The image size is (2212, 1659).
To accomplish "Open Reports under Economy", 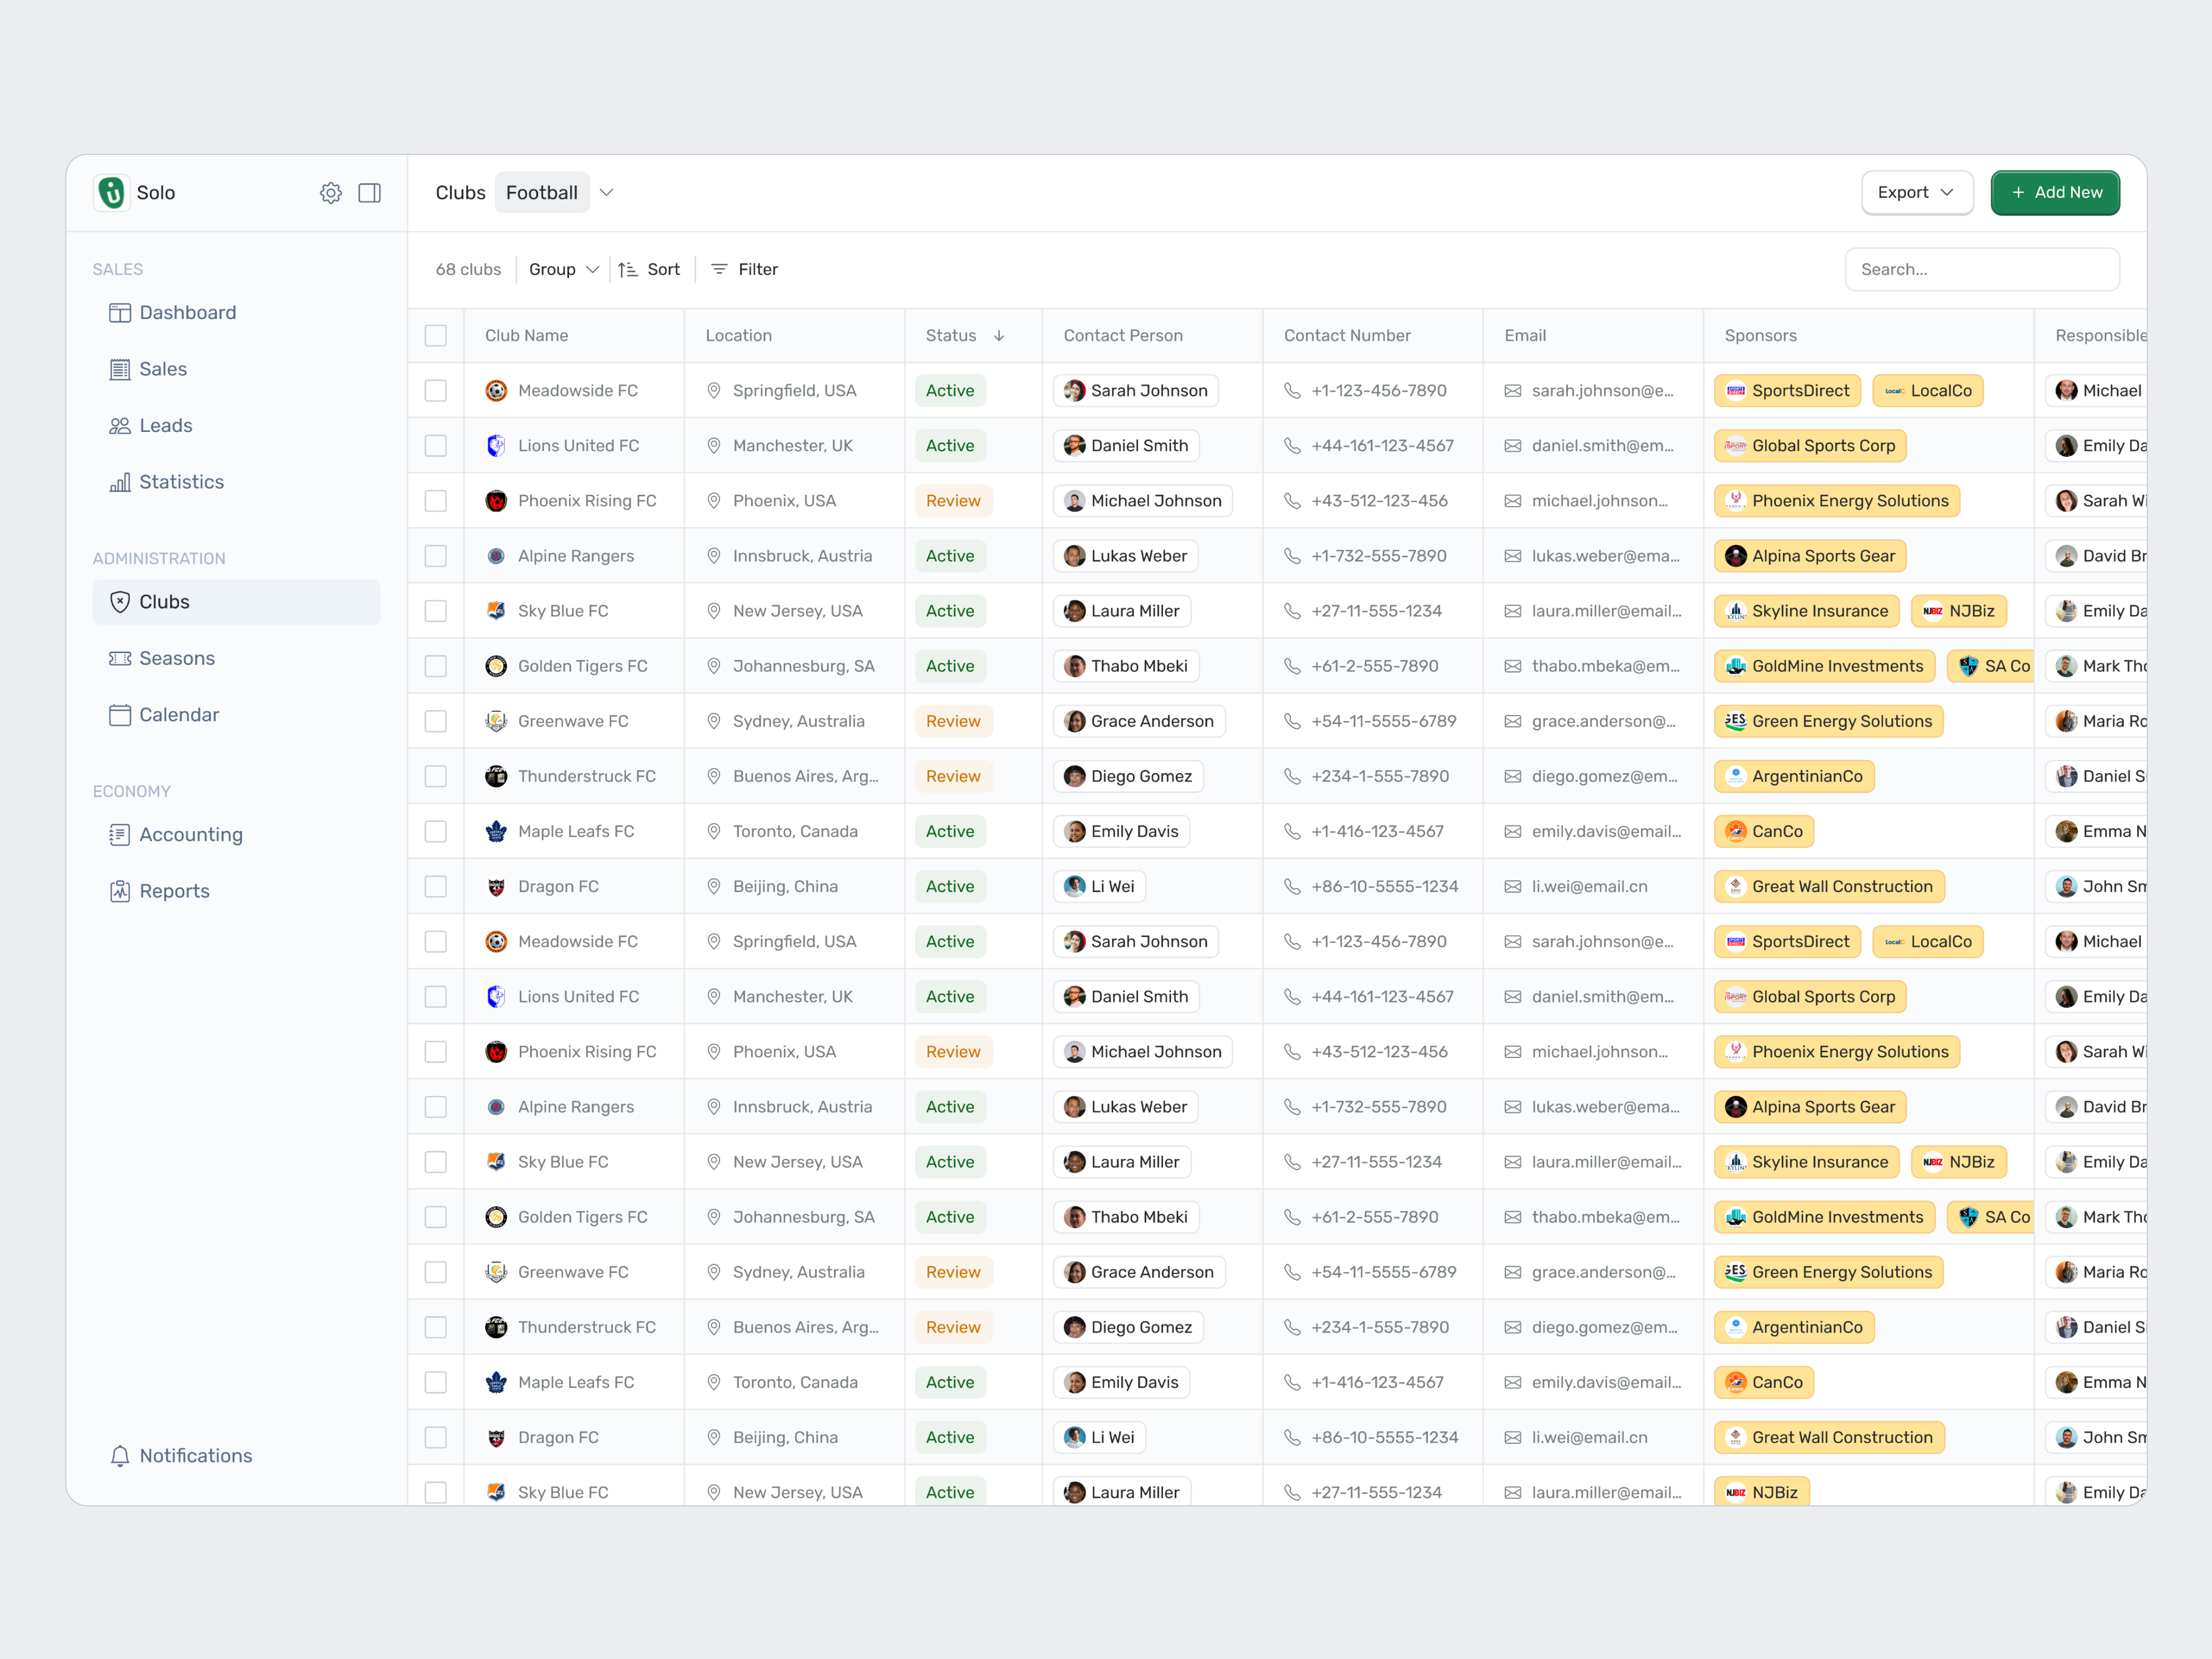I will point(174,890).
